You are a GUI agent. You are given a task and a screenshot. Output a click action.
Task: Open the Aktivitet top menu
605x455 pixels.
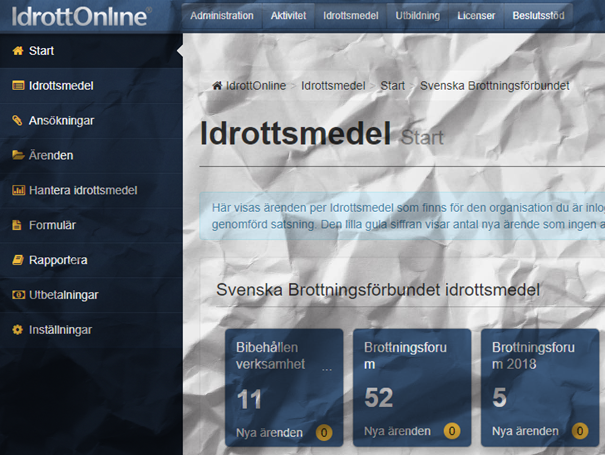(288, 16)
